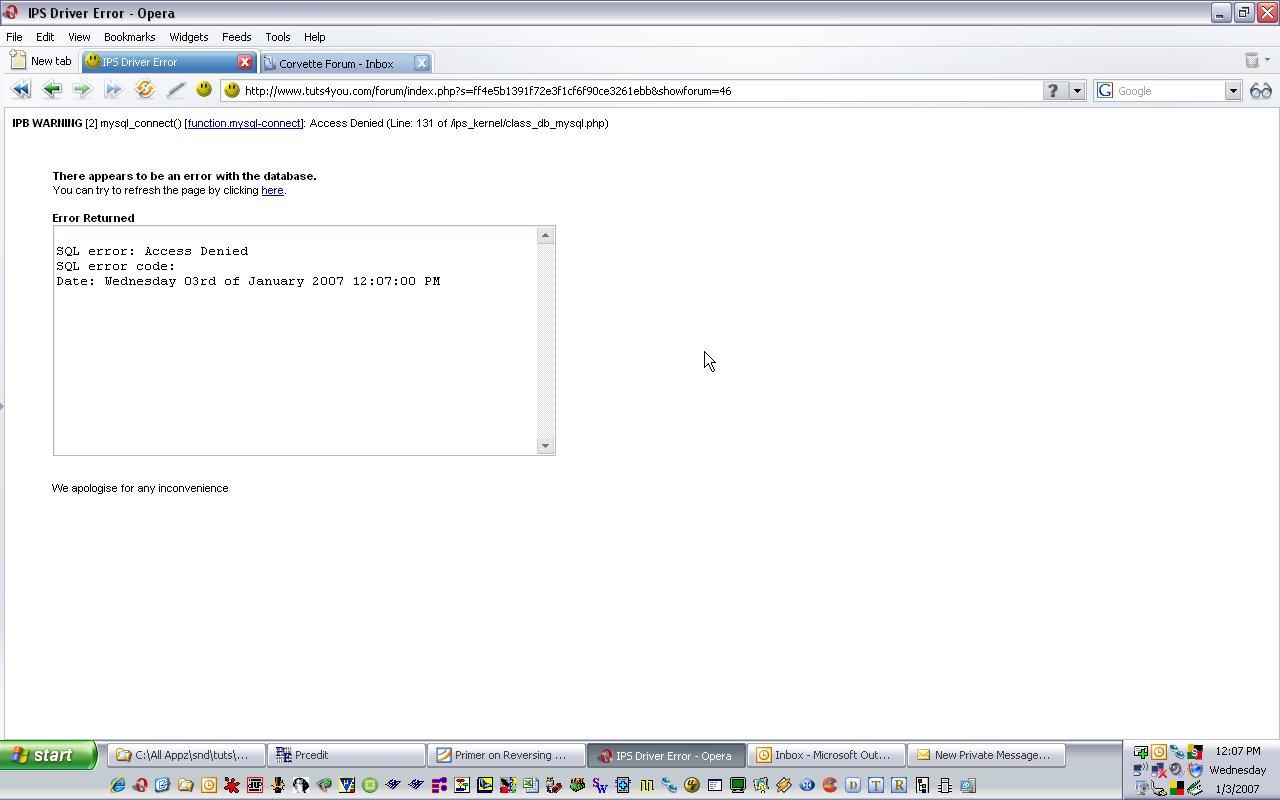The height and width of the screenshot is (800, 1280).
Task: Switch to Inbox - Microsoft Outlook taskbar button
Action: coord(826,755)
